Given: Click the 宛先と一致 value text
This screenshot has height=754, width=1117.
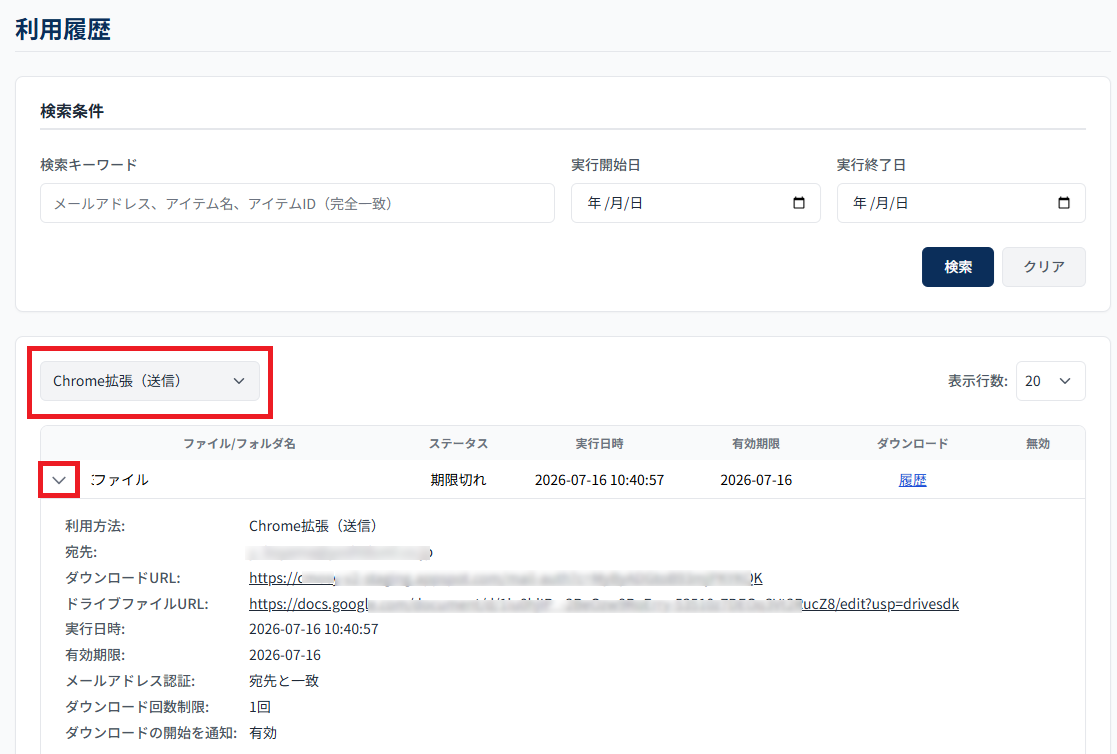Looking at the screenshot, I should pos(284,681).
